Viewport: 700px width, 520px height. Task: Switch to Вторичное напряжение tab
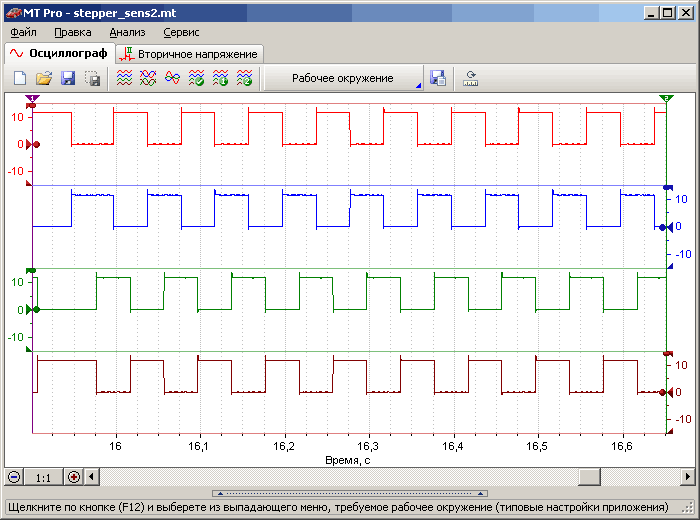pos(189,53)
